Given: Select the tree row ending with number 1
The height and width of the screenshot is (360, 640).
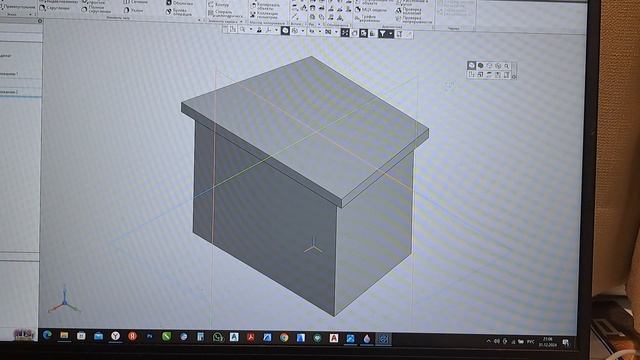Looking at the screenshot, I should point(21,74).
